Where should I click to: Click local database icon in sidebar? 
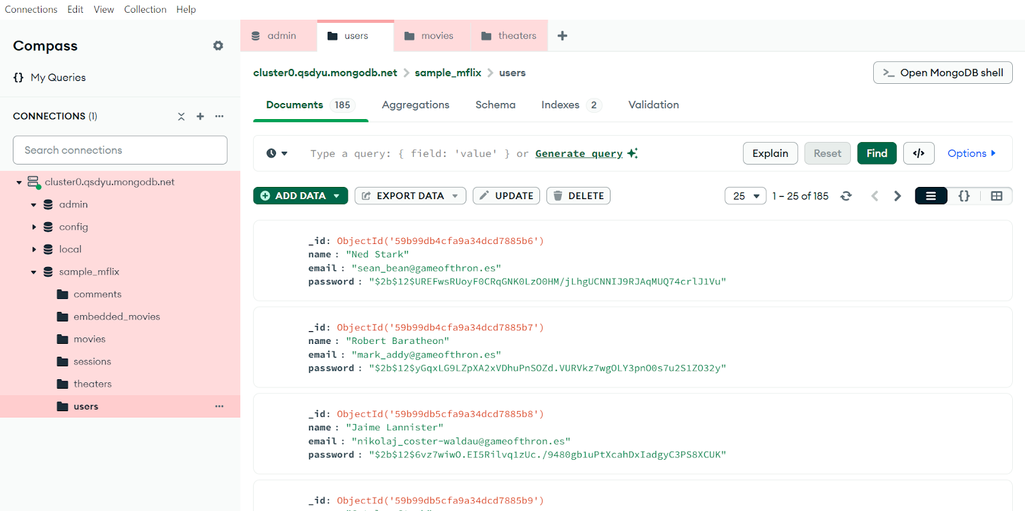(x=48, y=249)
